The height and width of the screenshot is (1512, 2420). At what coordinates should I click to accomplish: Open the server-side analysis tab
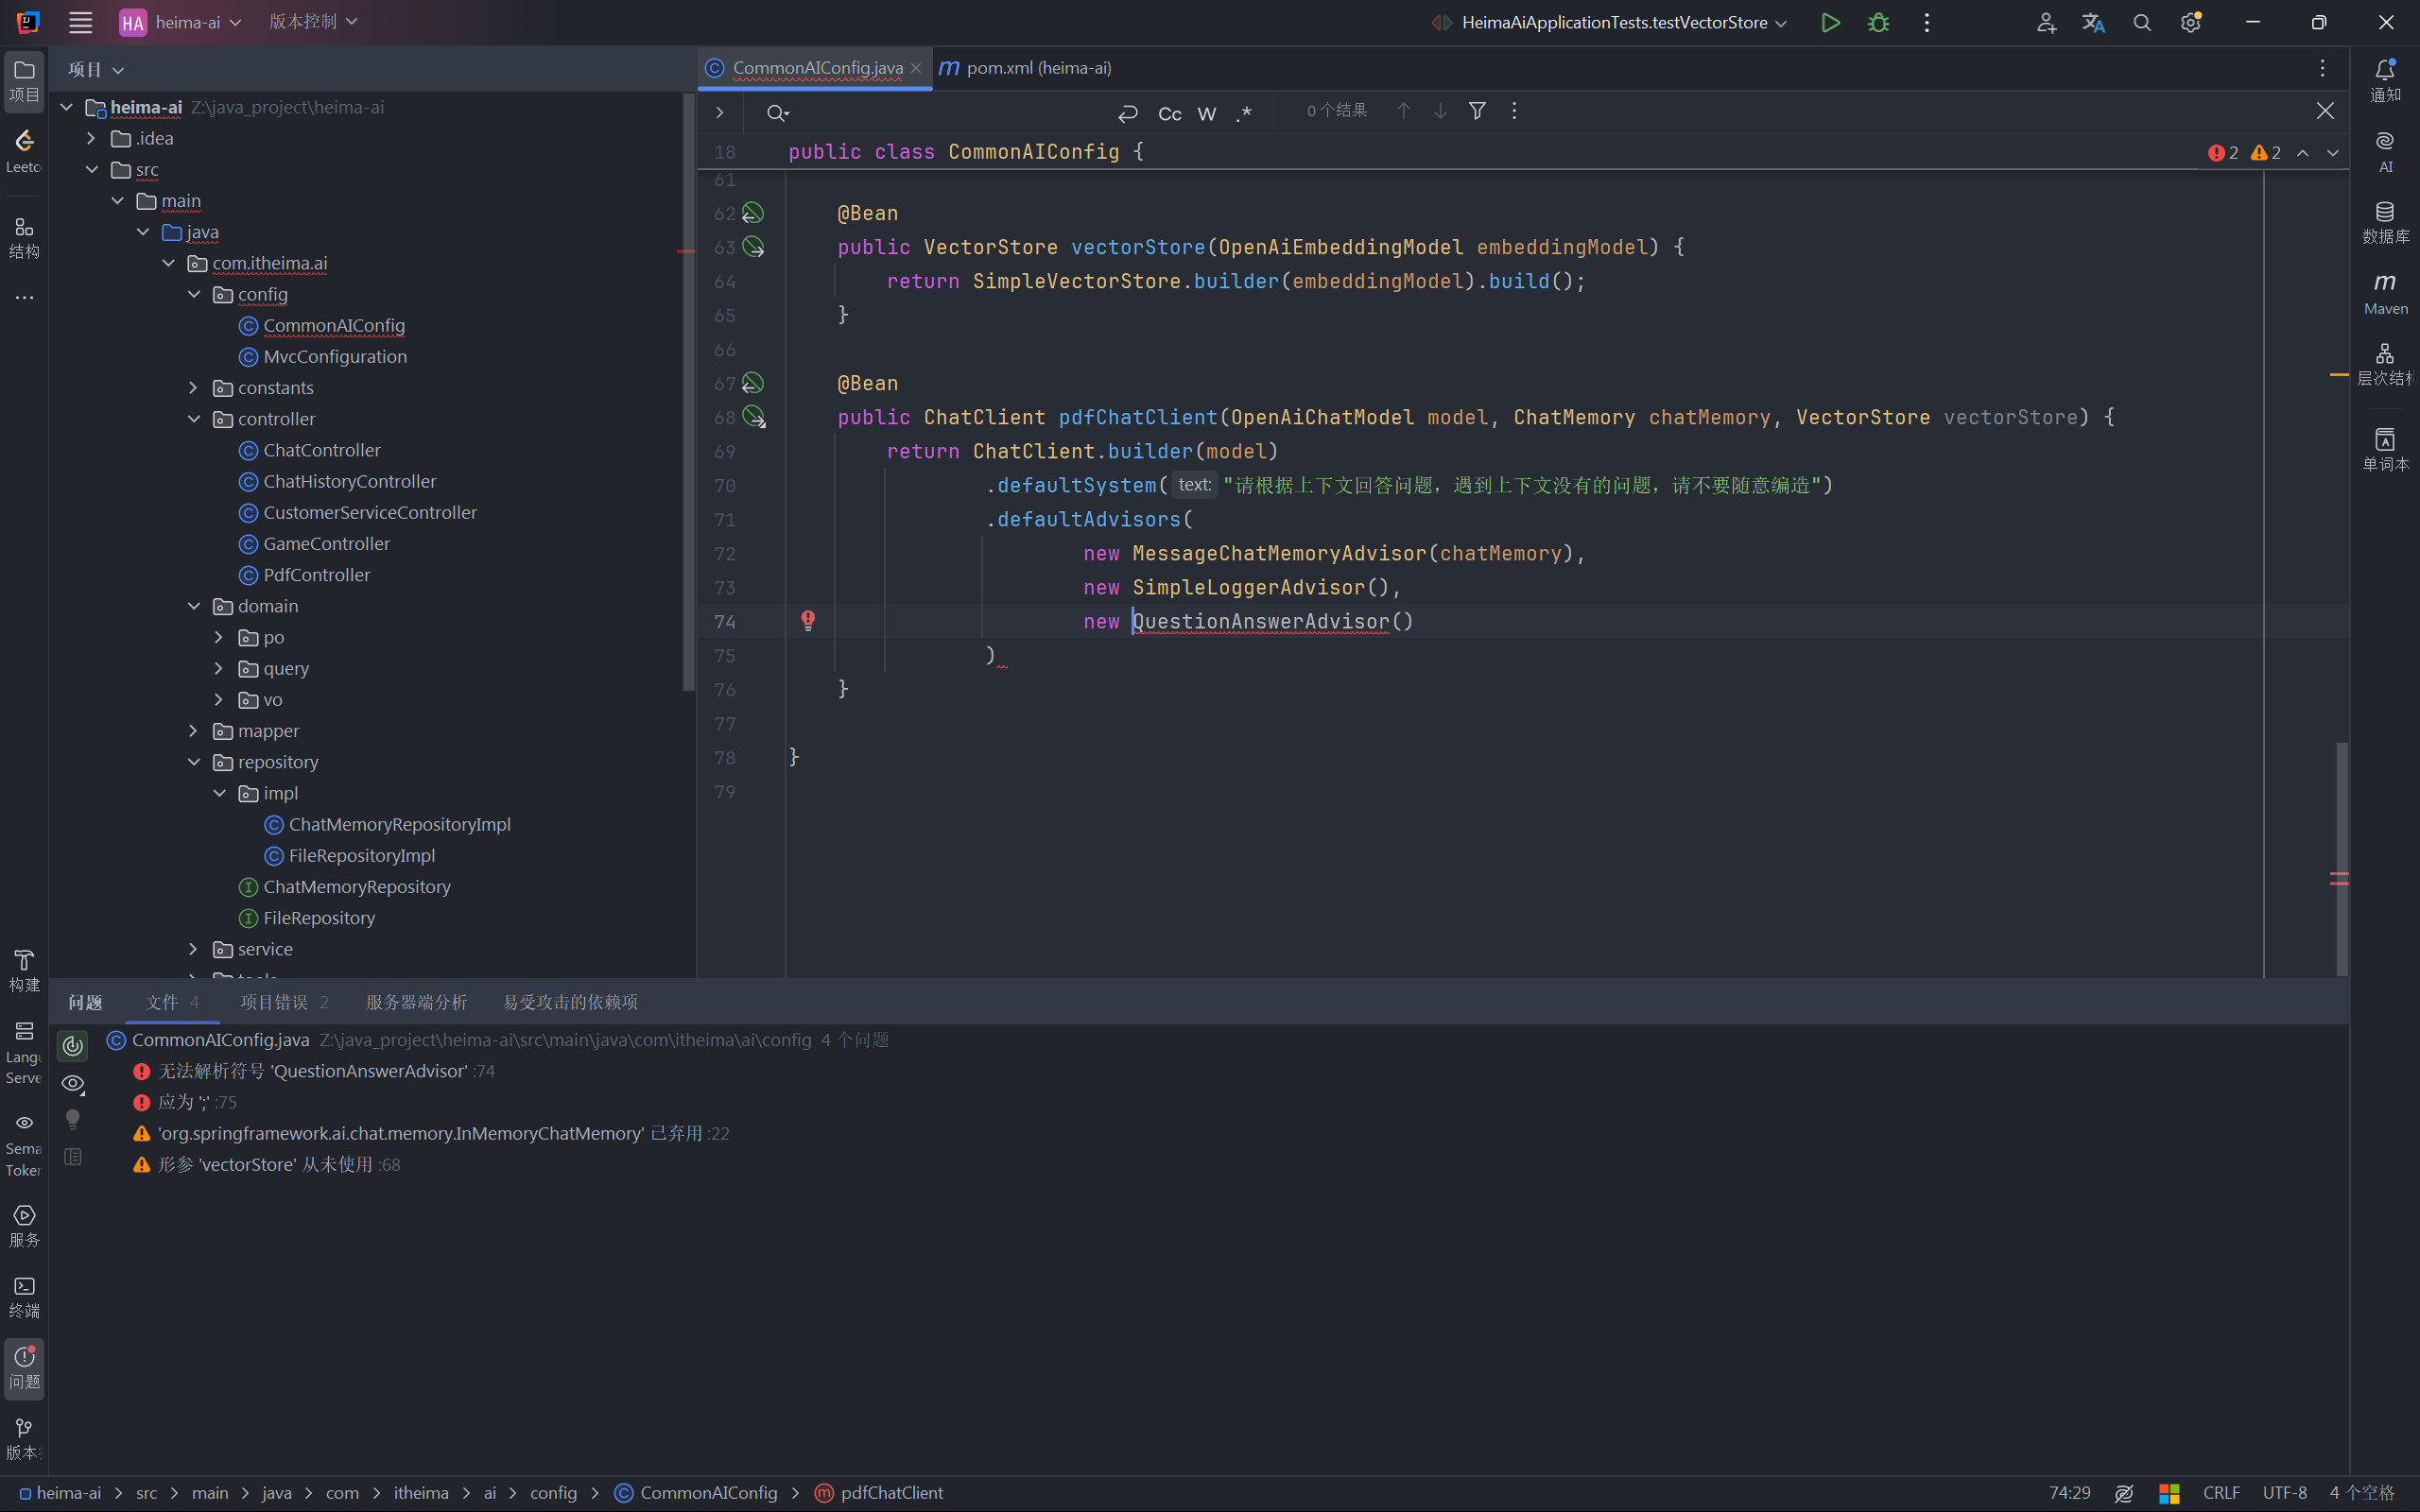click(x=416, y=1002)
